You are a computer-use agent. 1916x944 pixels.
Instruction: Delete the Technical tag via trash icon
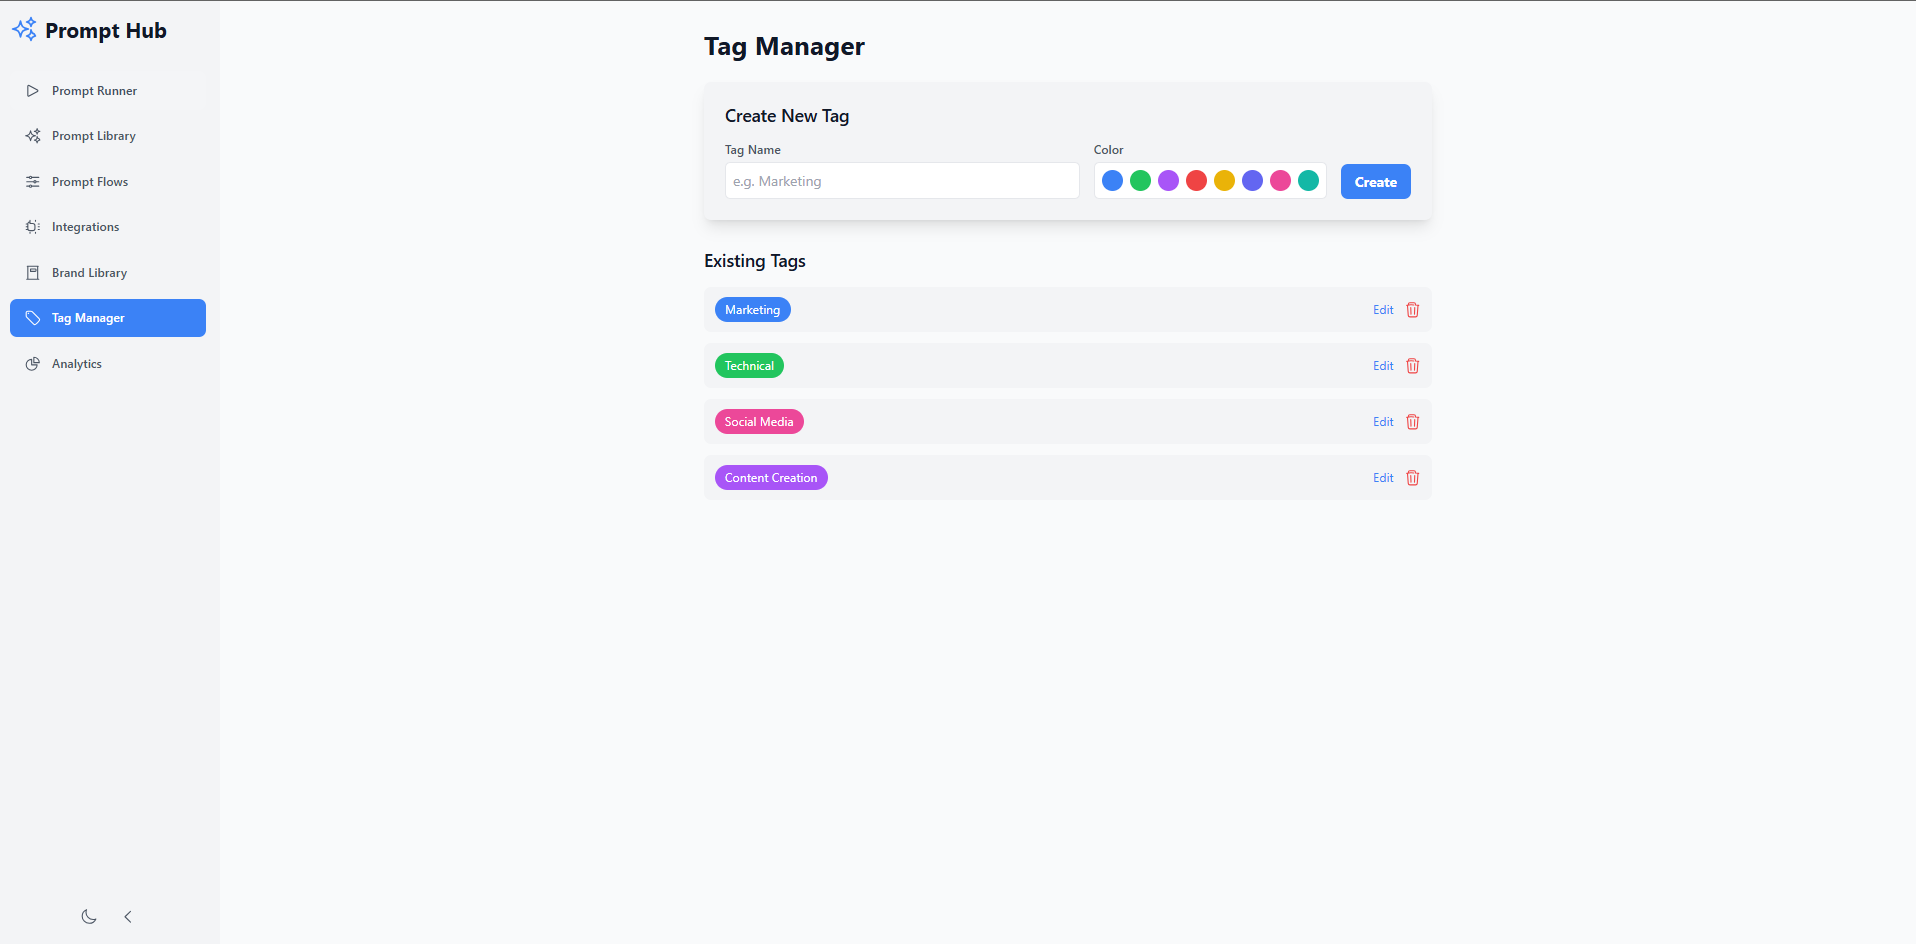(1412, 366)
